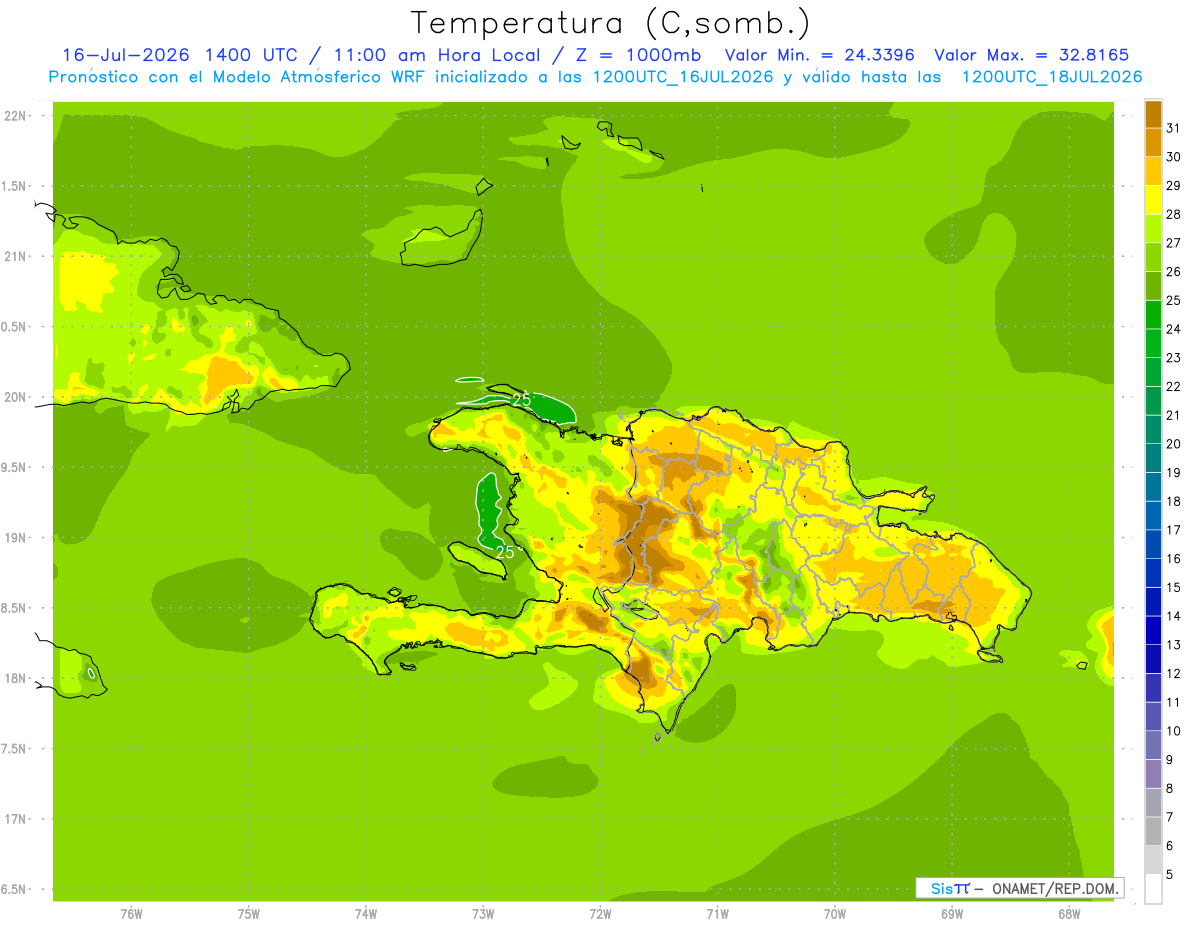Click the "74W" longitude label
1200x927 pixels.
tap(366, 914)
